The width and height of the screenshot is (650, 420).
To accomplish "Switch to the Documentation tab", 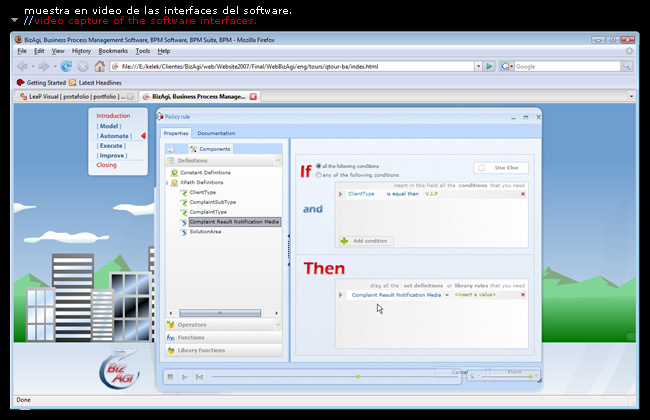I will pos(216,133).
